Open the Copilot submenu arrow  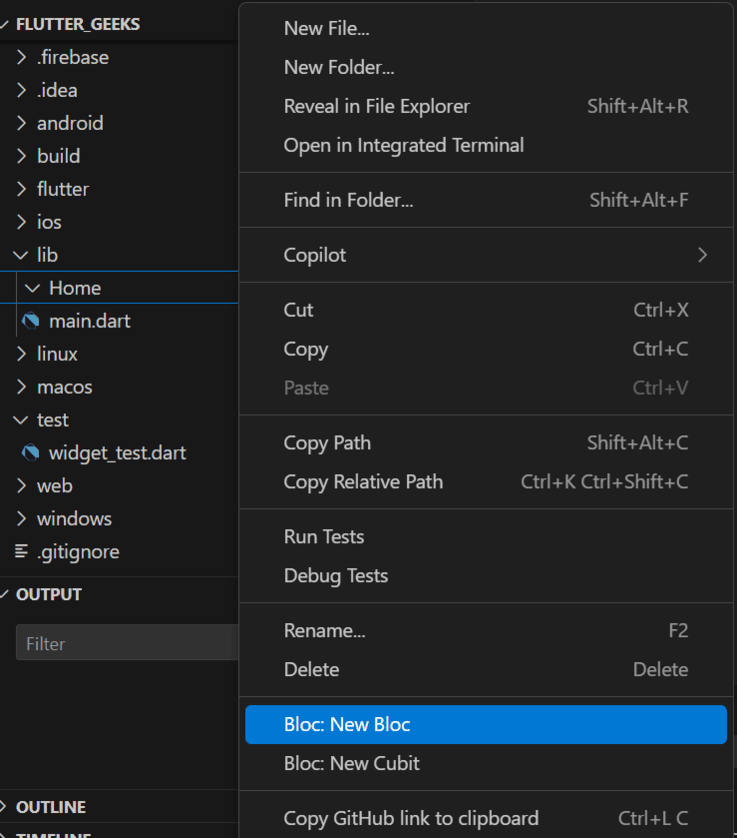[x=702, y=255]
